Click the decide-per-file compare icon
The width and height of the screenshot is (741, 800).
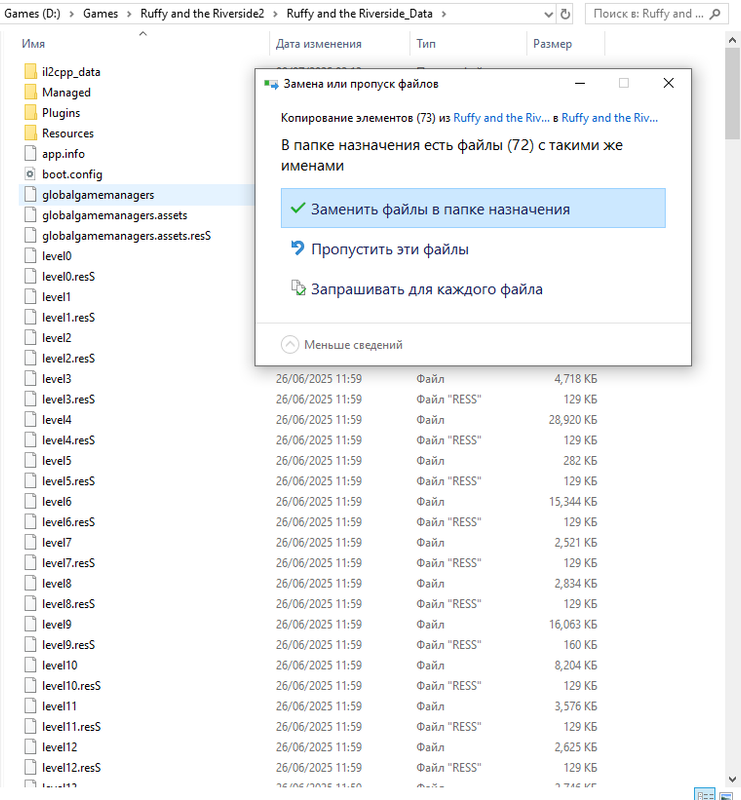point(298,288)
